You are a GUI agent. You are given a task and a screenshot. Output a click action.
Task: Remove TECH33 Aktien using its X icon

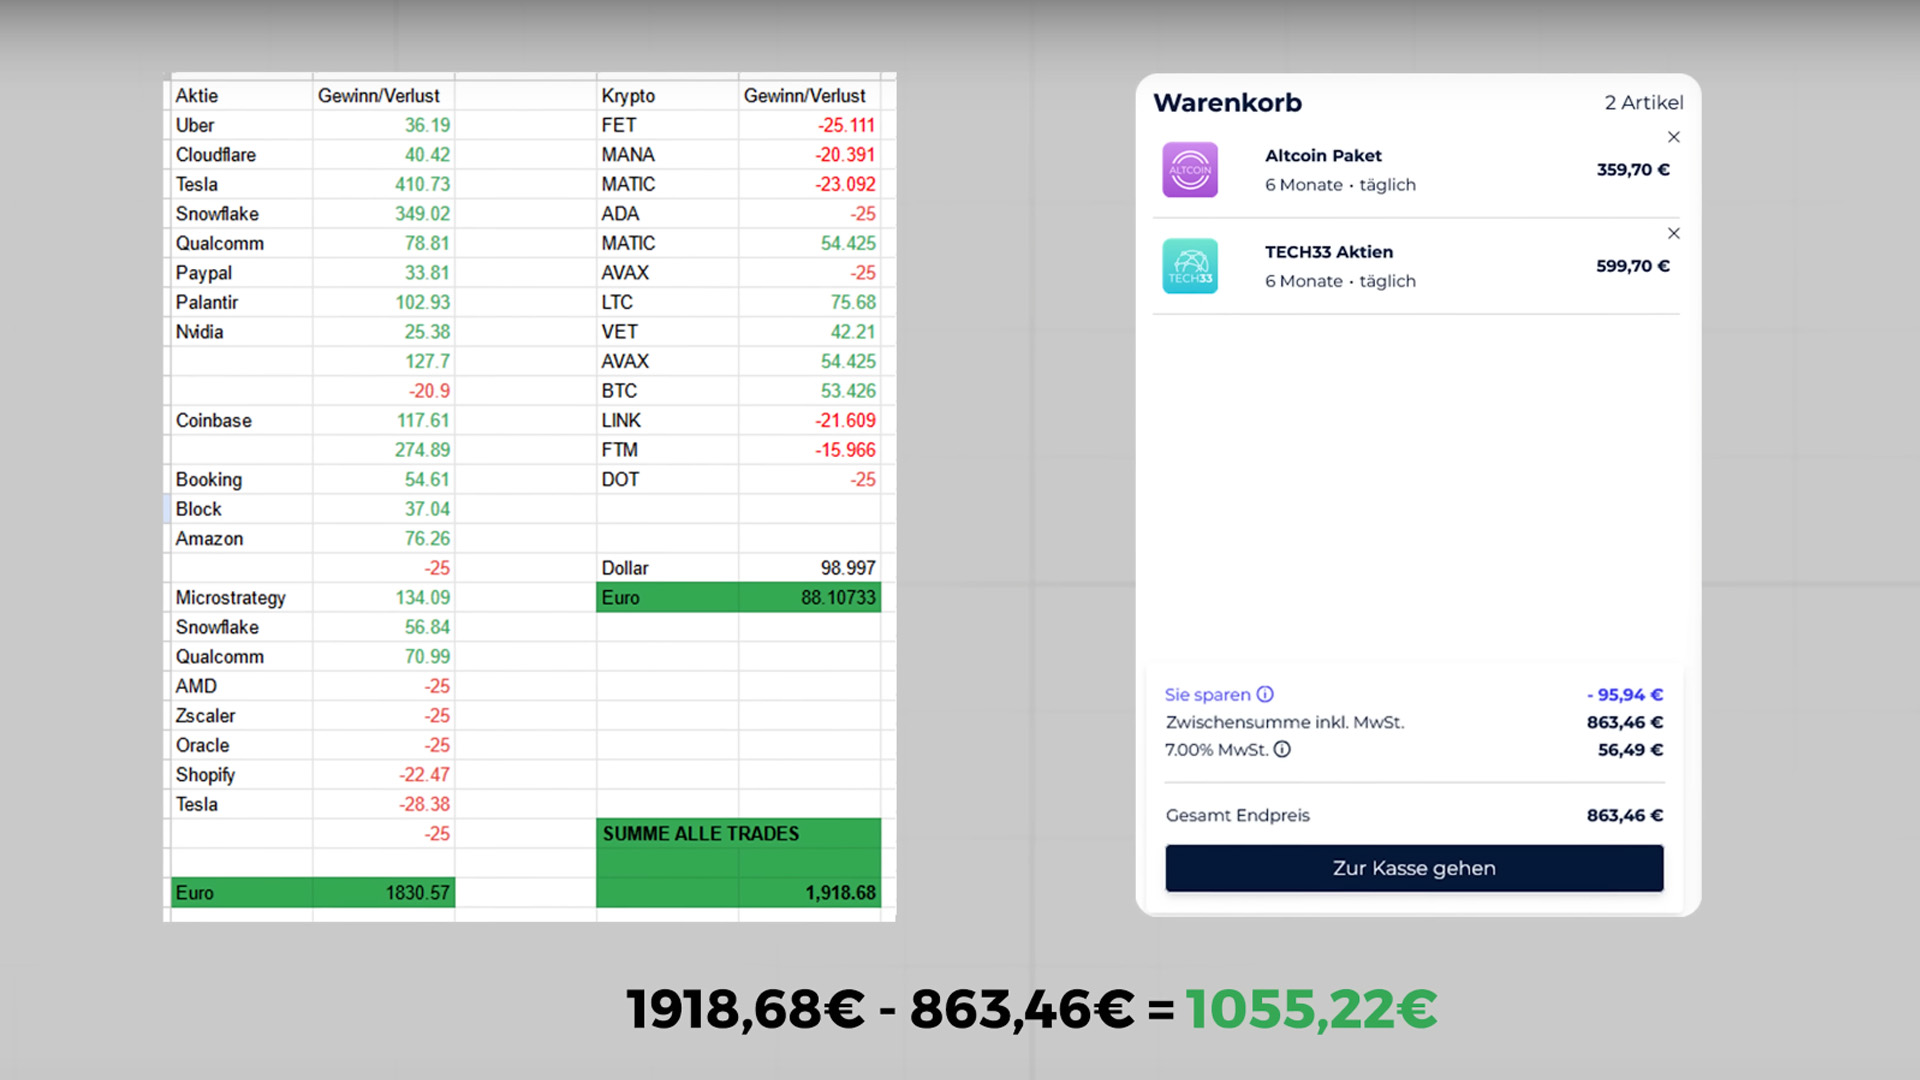click(1674, 233)
